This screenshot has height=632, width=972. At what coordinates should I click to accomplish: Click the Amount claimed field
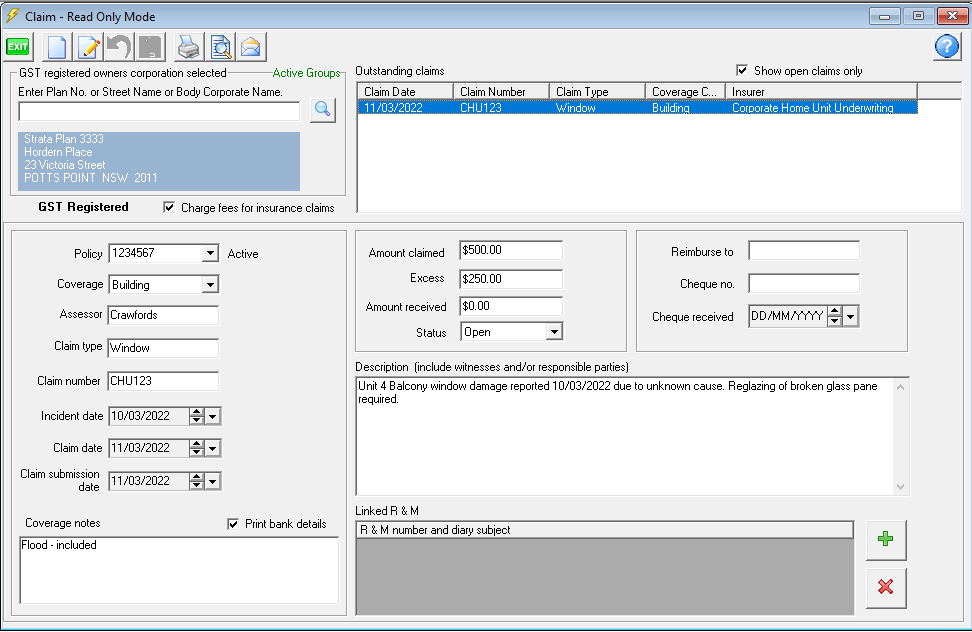click(510, 250)
